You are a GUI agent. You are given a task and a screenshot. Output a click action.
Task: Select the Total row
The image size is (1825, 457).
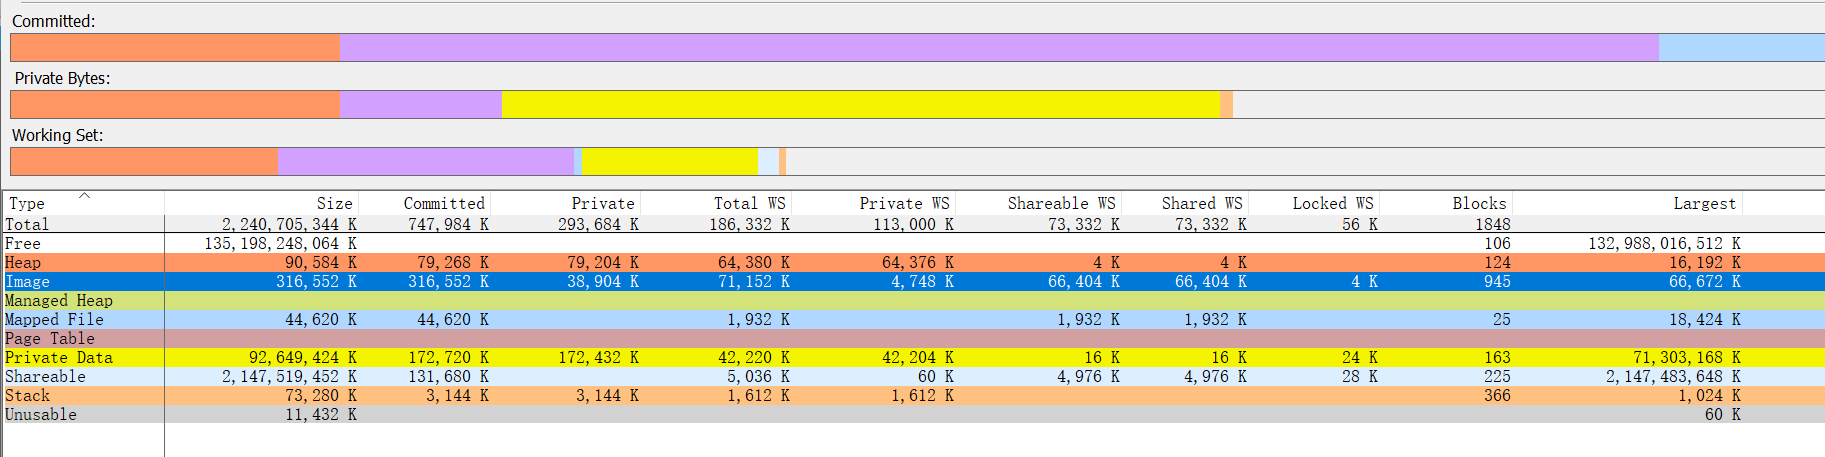click(912, 224)
